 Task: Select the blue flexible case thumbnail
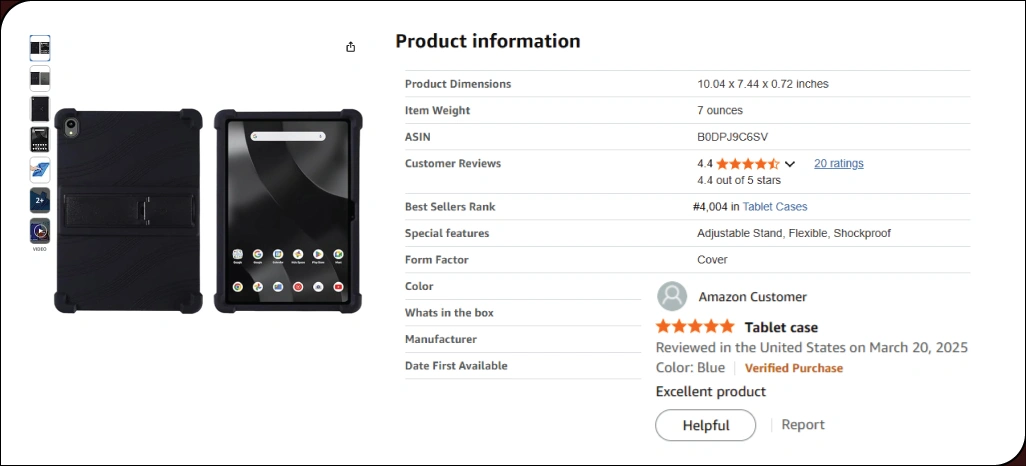40,170
